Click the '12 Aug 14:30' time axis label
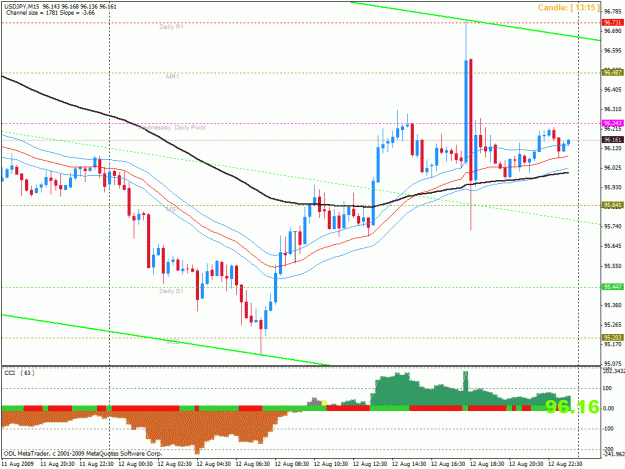 click(409, 464)
